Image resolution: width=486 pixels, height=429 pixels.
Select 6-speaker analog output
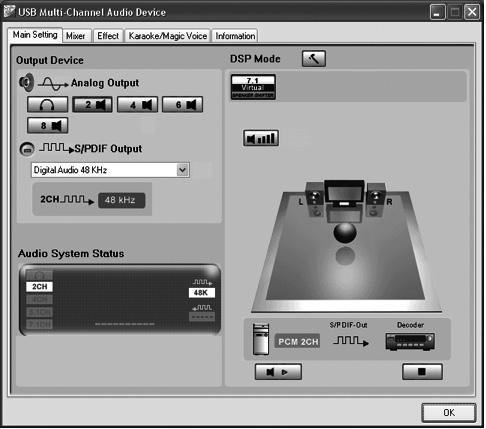[x=182, y=105]
